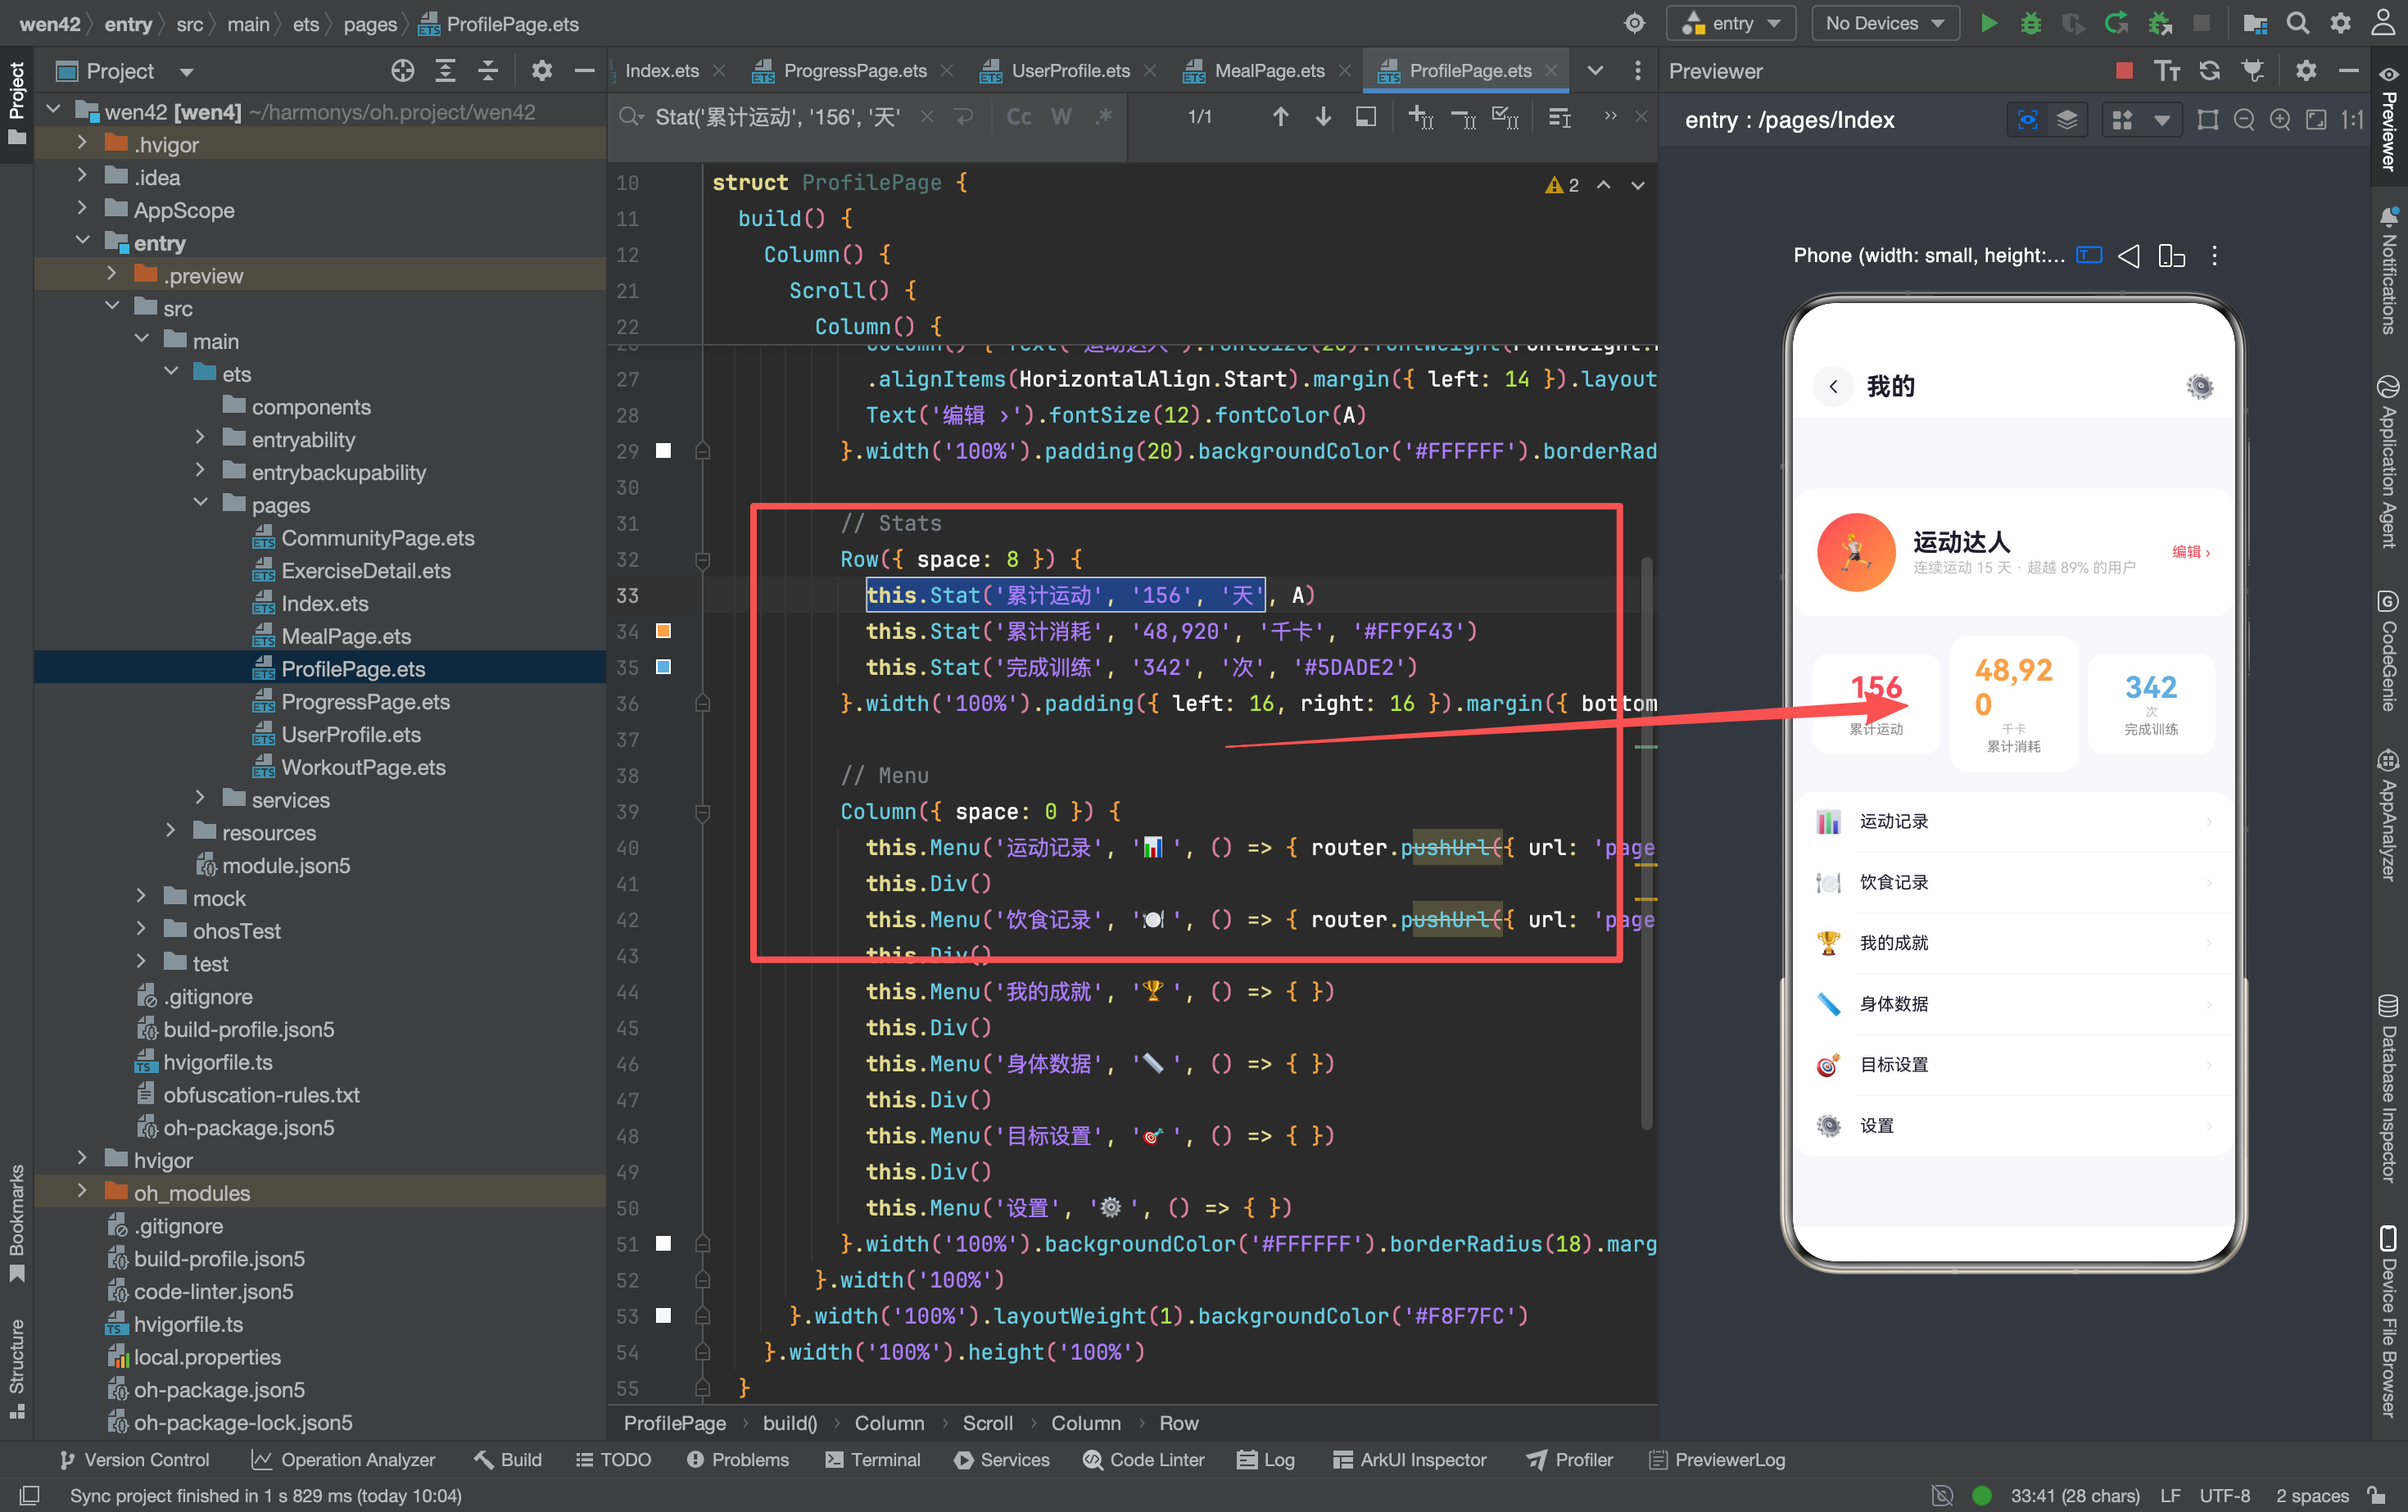Toggle Match Case (Cc) search option
The height and width of the screenshot is (1512, 2408).
point(1019,117)
